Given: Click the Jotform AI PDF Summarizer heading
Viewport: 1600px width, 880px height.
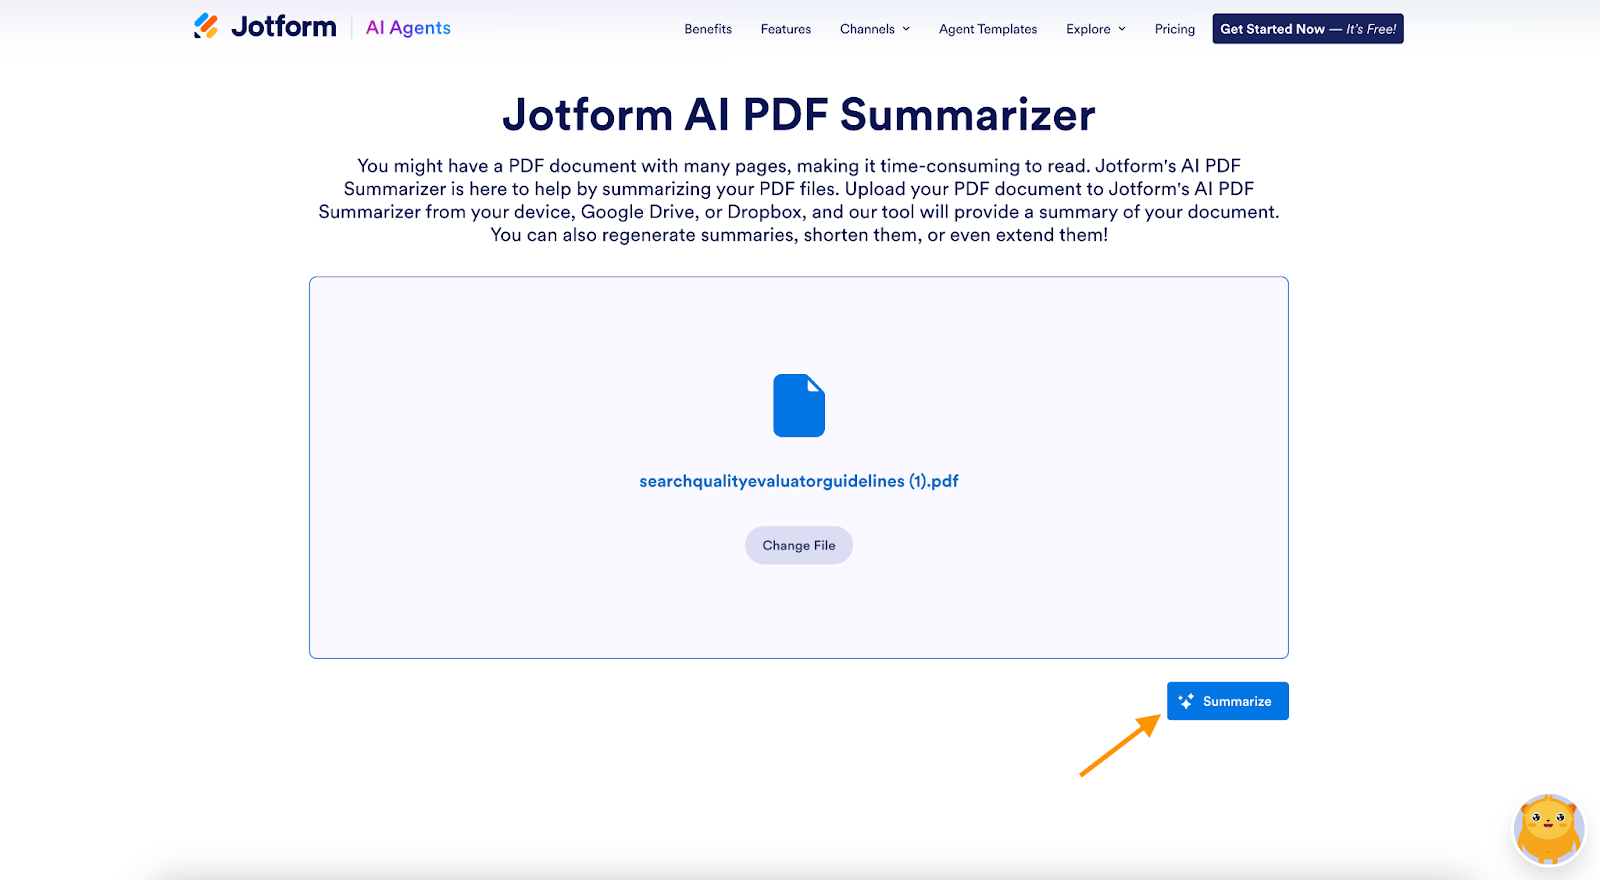Looking at the screenshot, I should pos(799,115).
